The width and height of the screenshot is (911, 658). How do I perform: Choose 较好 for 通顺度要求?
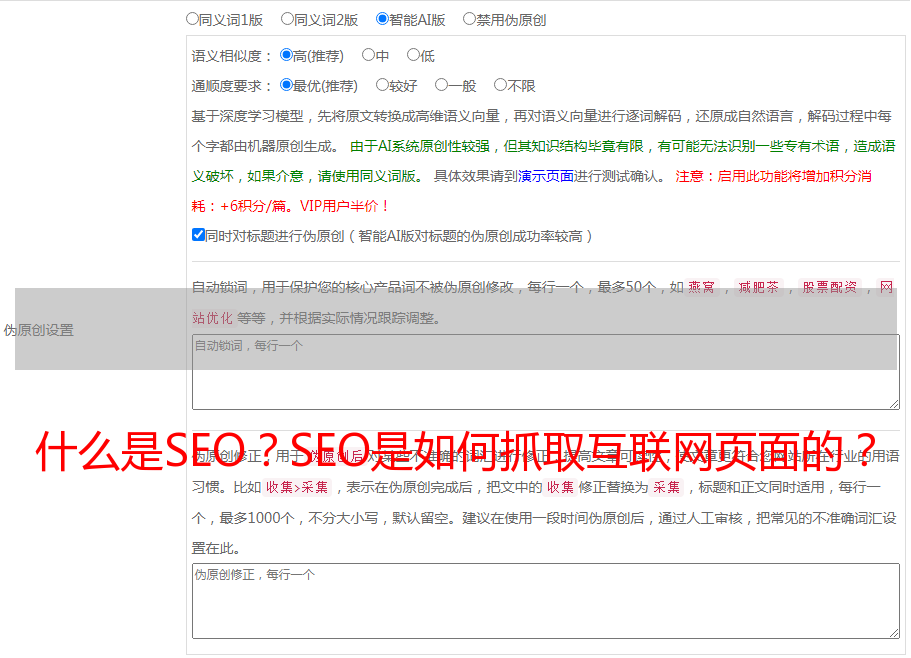pyautogui.click(x=383, y=86)
